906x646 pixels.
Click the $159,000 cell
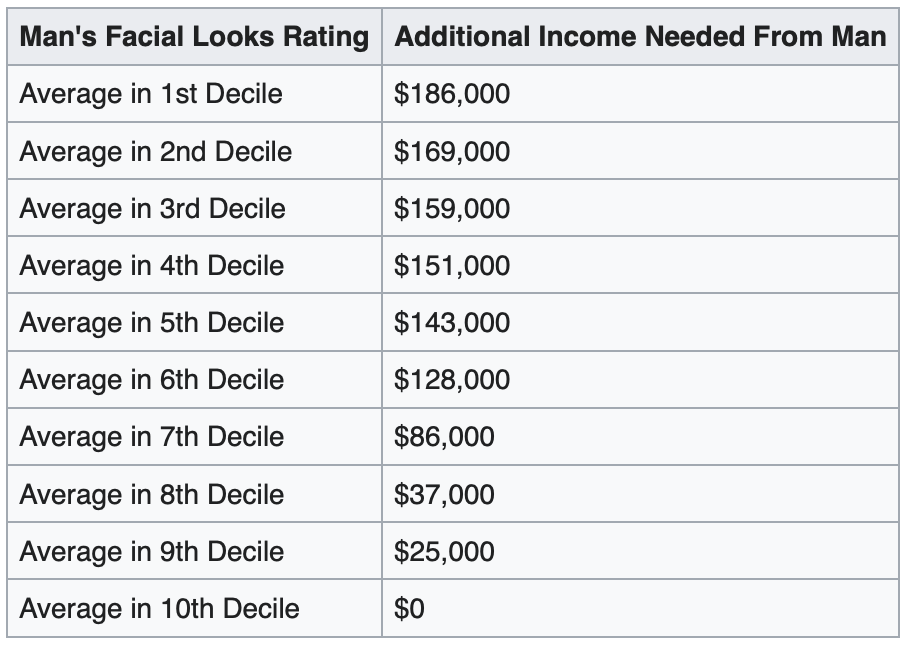click(x=452, y=209)
